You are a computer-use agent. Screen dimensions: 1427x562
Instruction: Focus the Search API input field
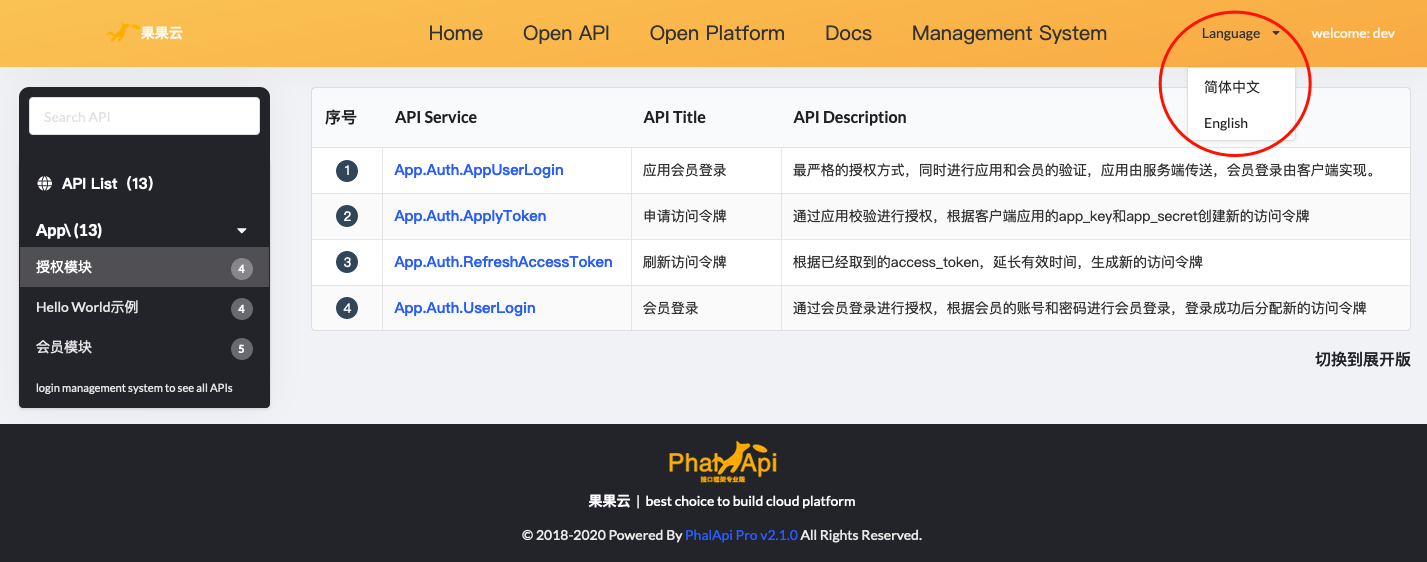(x=144, y=117)
